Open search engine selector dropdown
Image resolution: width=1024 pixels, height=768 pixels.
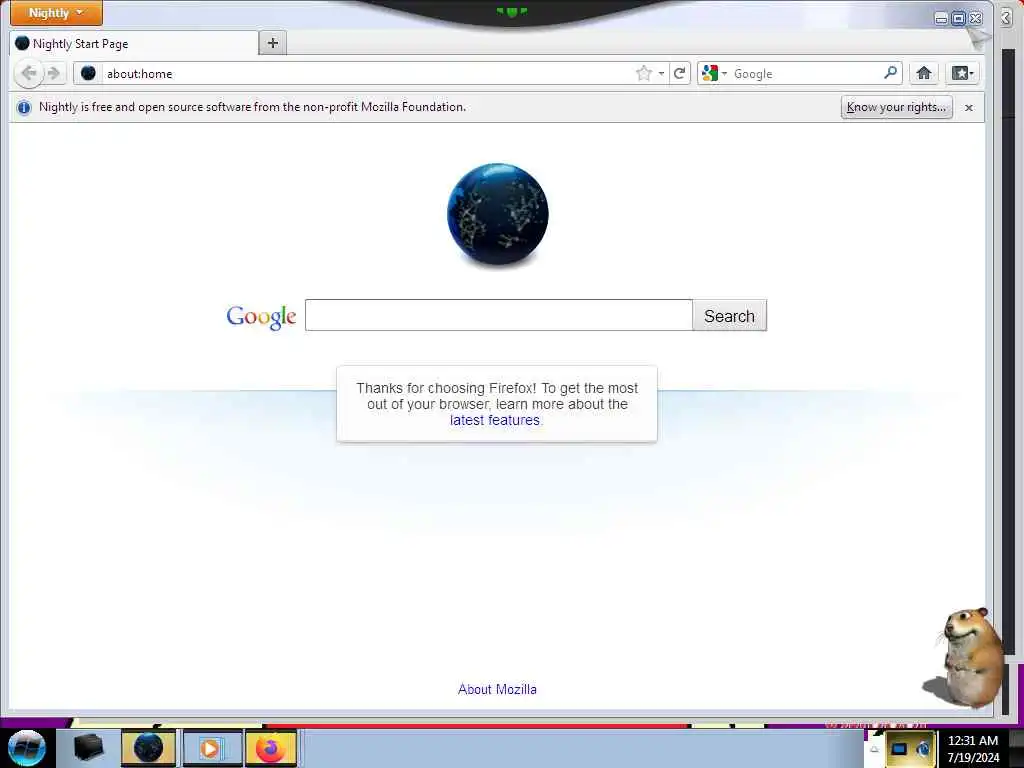pyautogui.click(x=714, y=73)
